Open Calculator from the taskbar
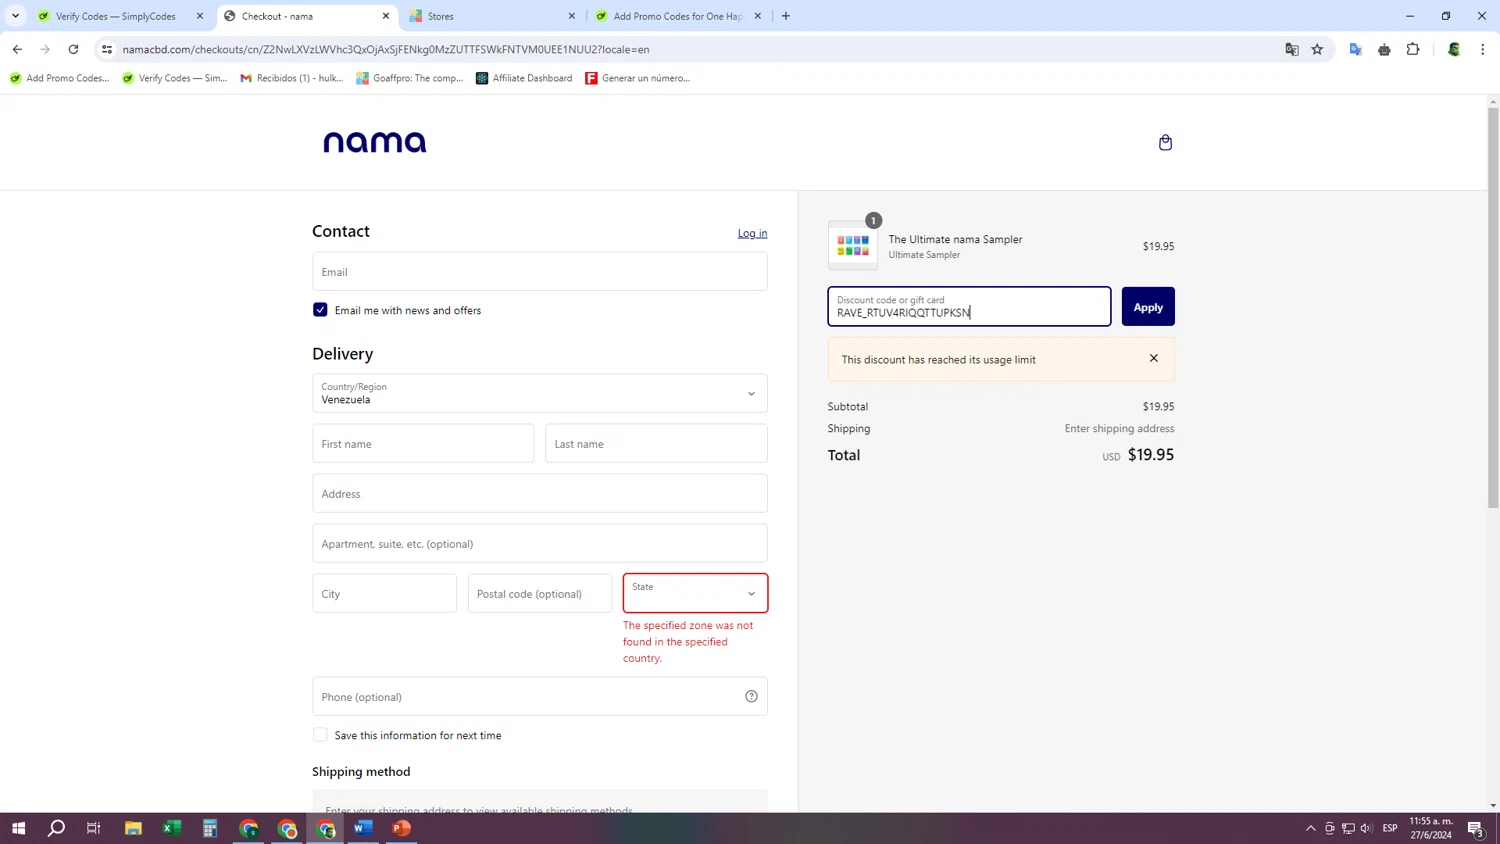 [x=210, y=828]
